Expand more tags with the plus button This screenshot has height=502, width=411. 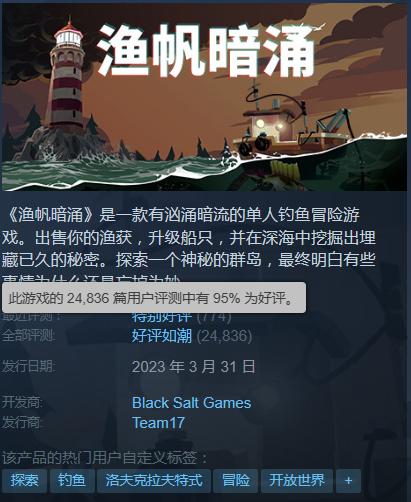(x=348, y=481)
